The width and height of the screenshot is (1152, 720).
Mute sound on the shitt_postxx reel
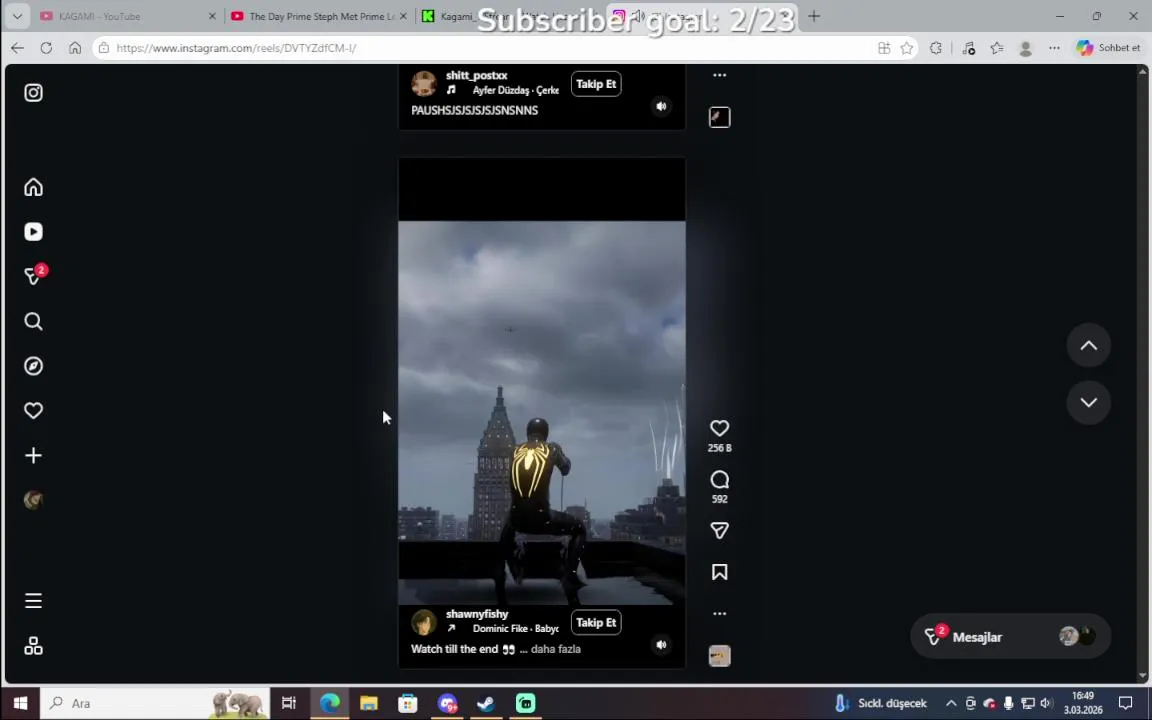pos(661,107)
